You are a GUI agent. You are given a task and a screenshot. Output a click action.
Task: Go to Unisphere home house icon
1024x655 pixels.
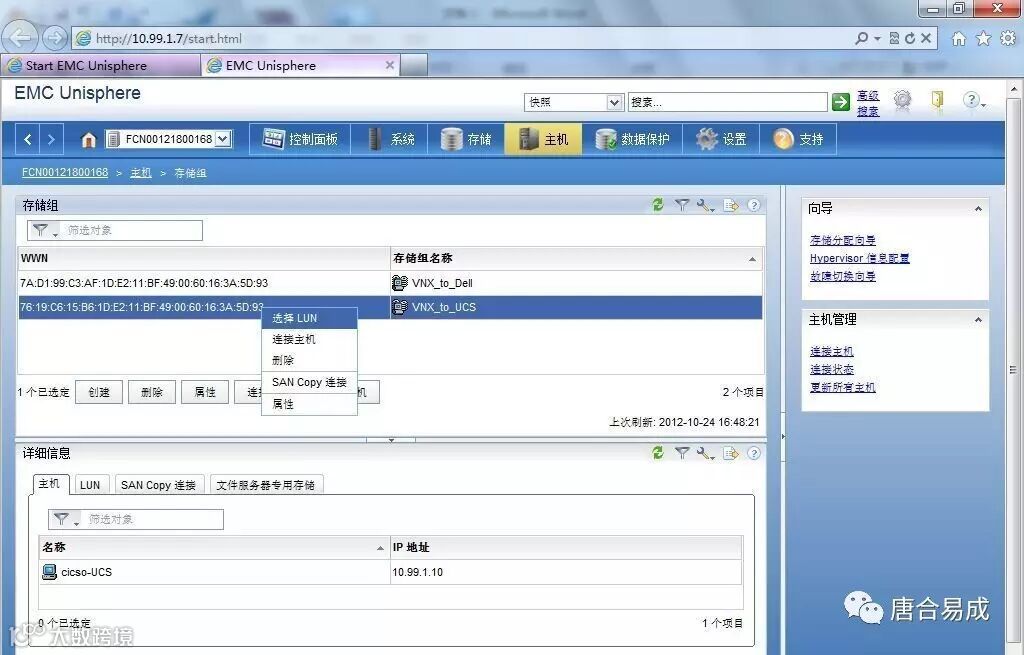pos(88,139)
